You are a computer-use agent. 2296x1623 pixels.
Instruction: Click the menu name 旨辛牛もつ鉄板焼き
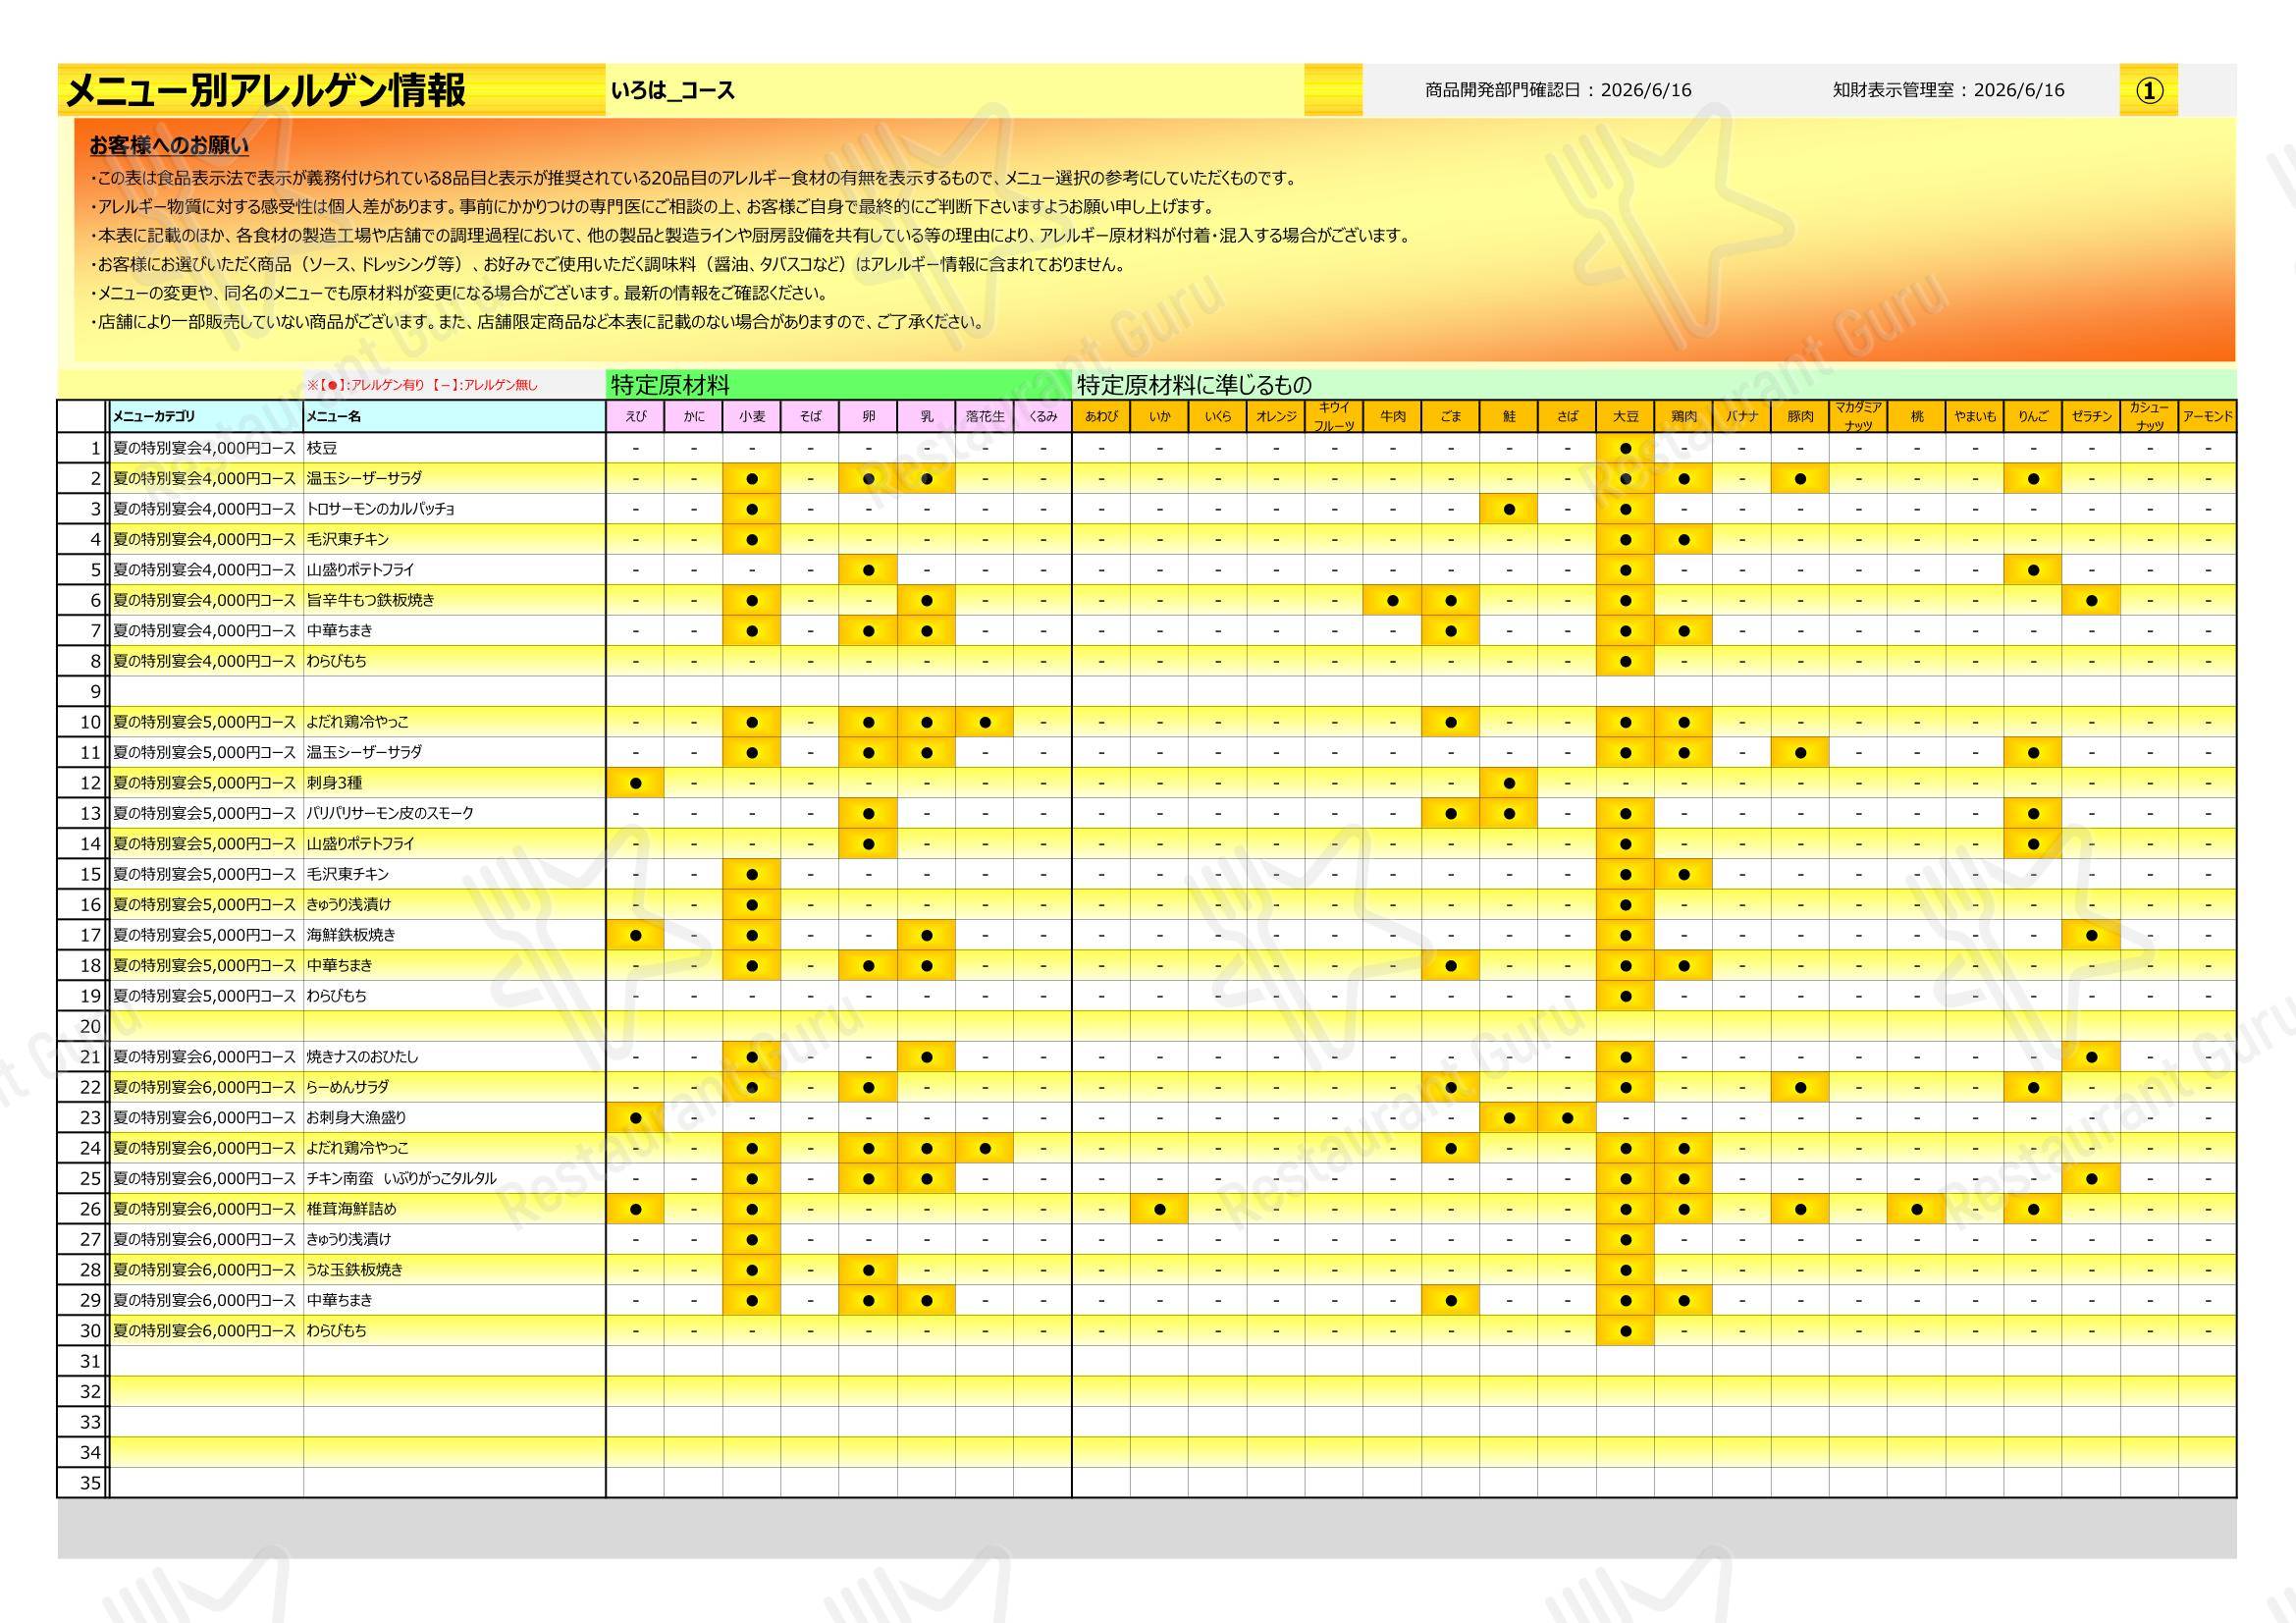(x=371, y=600)
